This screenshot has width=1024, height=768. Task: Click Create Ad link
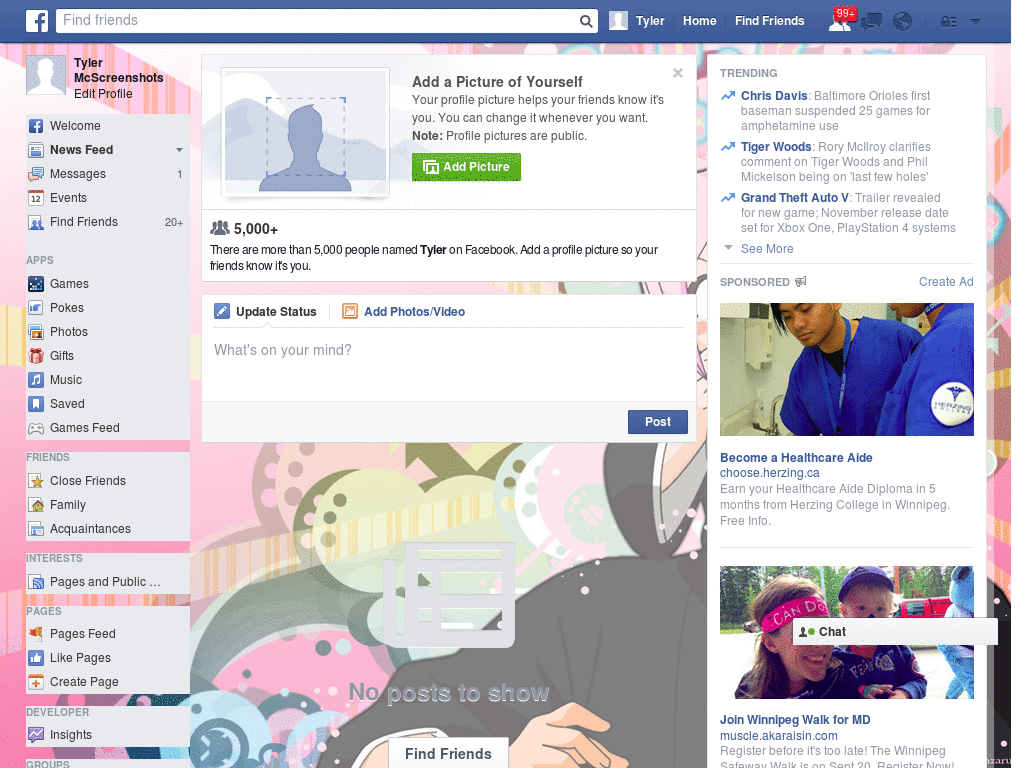(x=946, y=281)
